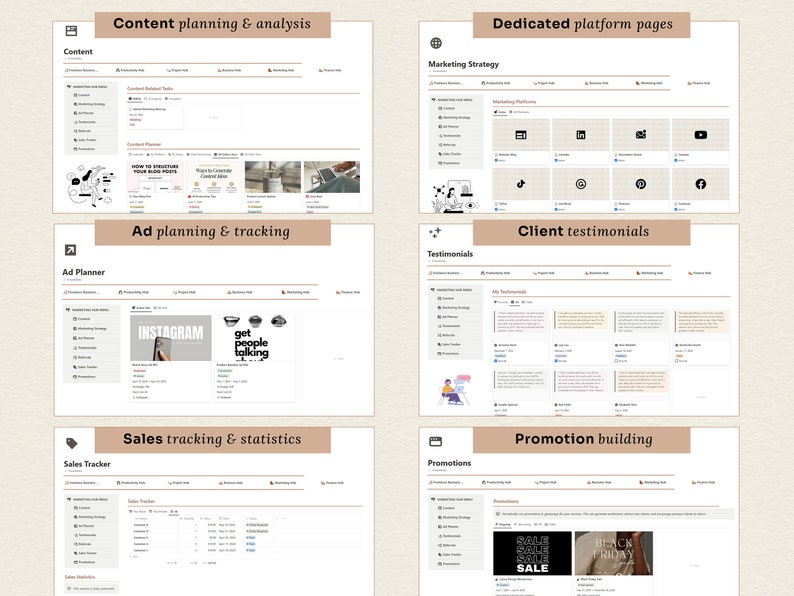The height and width of the screenshot is (596, 794).
Task: Click the Marketing Strategy globe icon
Action: 436,43
